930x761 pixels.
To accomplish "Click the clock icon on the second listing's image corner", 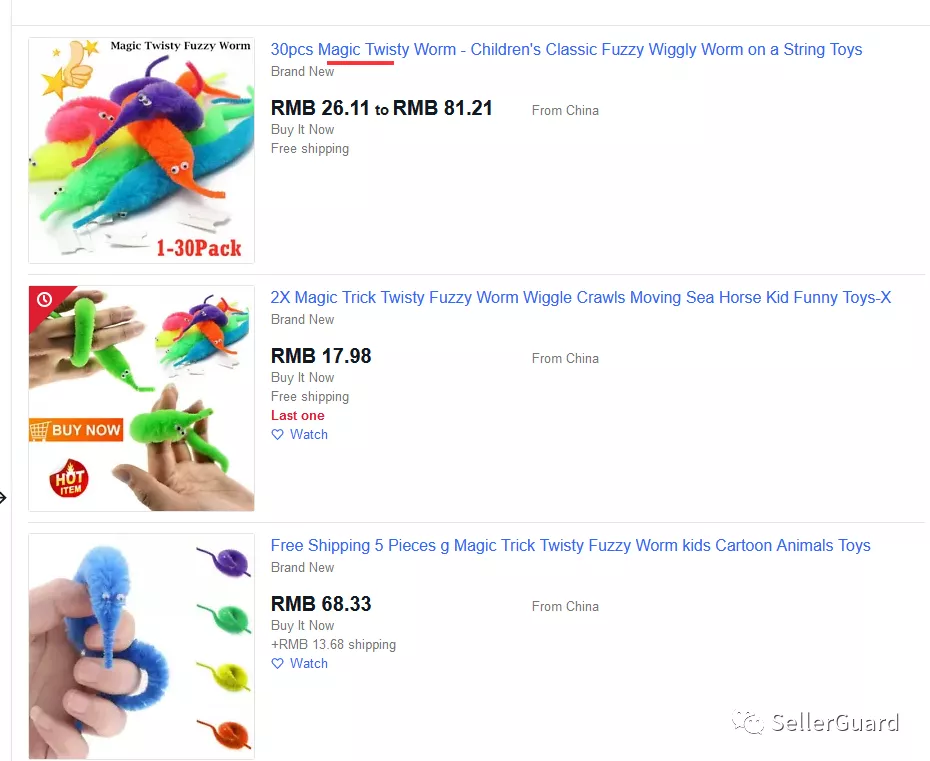I will pos(43,299).
